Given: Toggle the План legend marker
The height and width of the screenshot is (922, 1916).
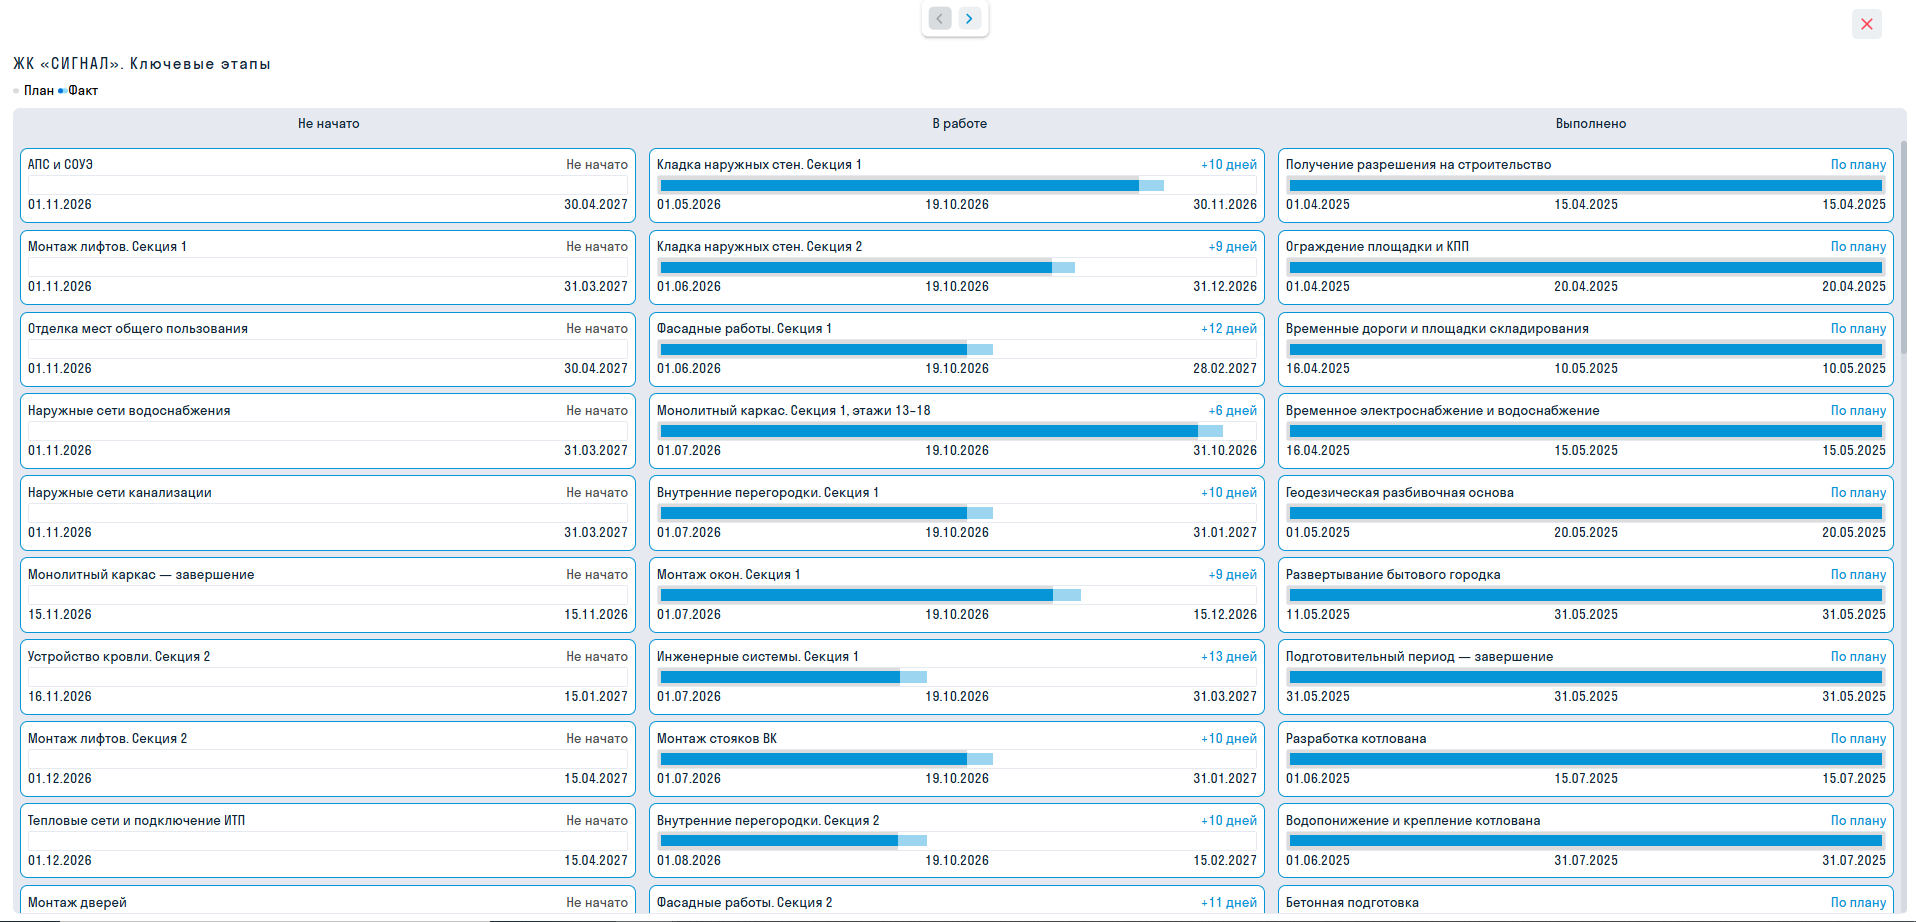Looking at the screenshot, I should pos(16,91).
